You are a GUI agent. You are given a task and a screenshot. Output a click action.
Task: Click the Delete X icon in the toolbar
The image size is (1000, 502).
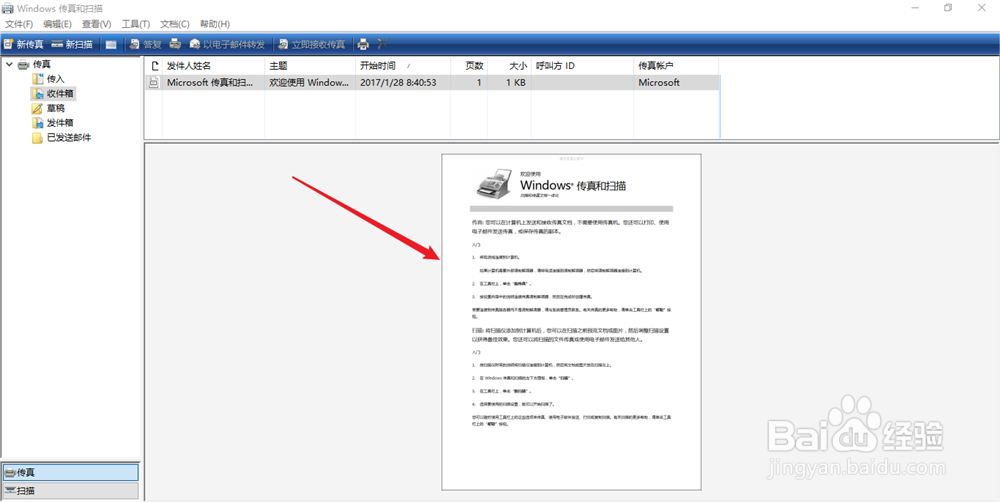point(382,45)
